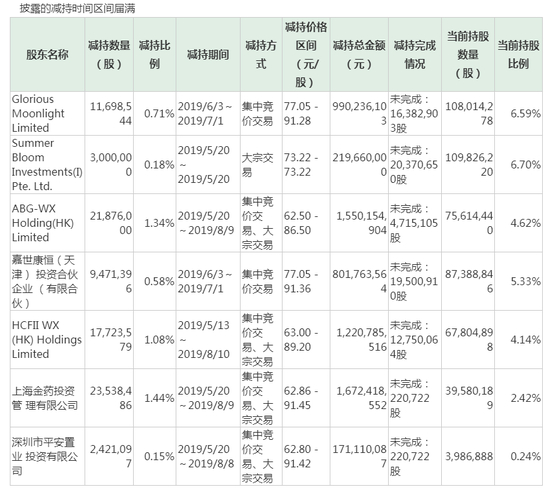Viewport: 550px width, 489px height.
Task: Select the 73.22 - 73.22 price range cell
Action: [306, 165]
